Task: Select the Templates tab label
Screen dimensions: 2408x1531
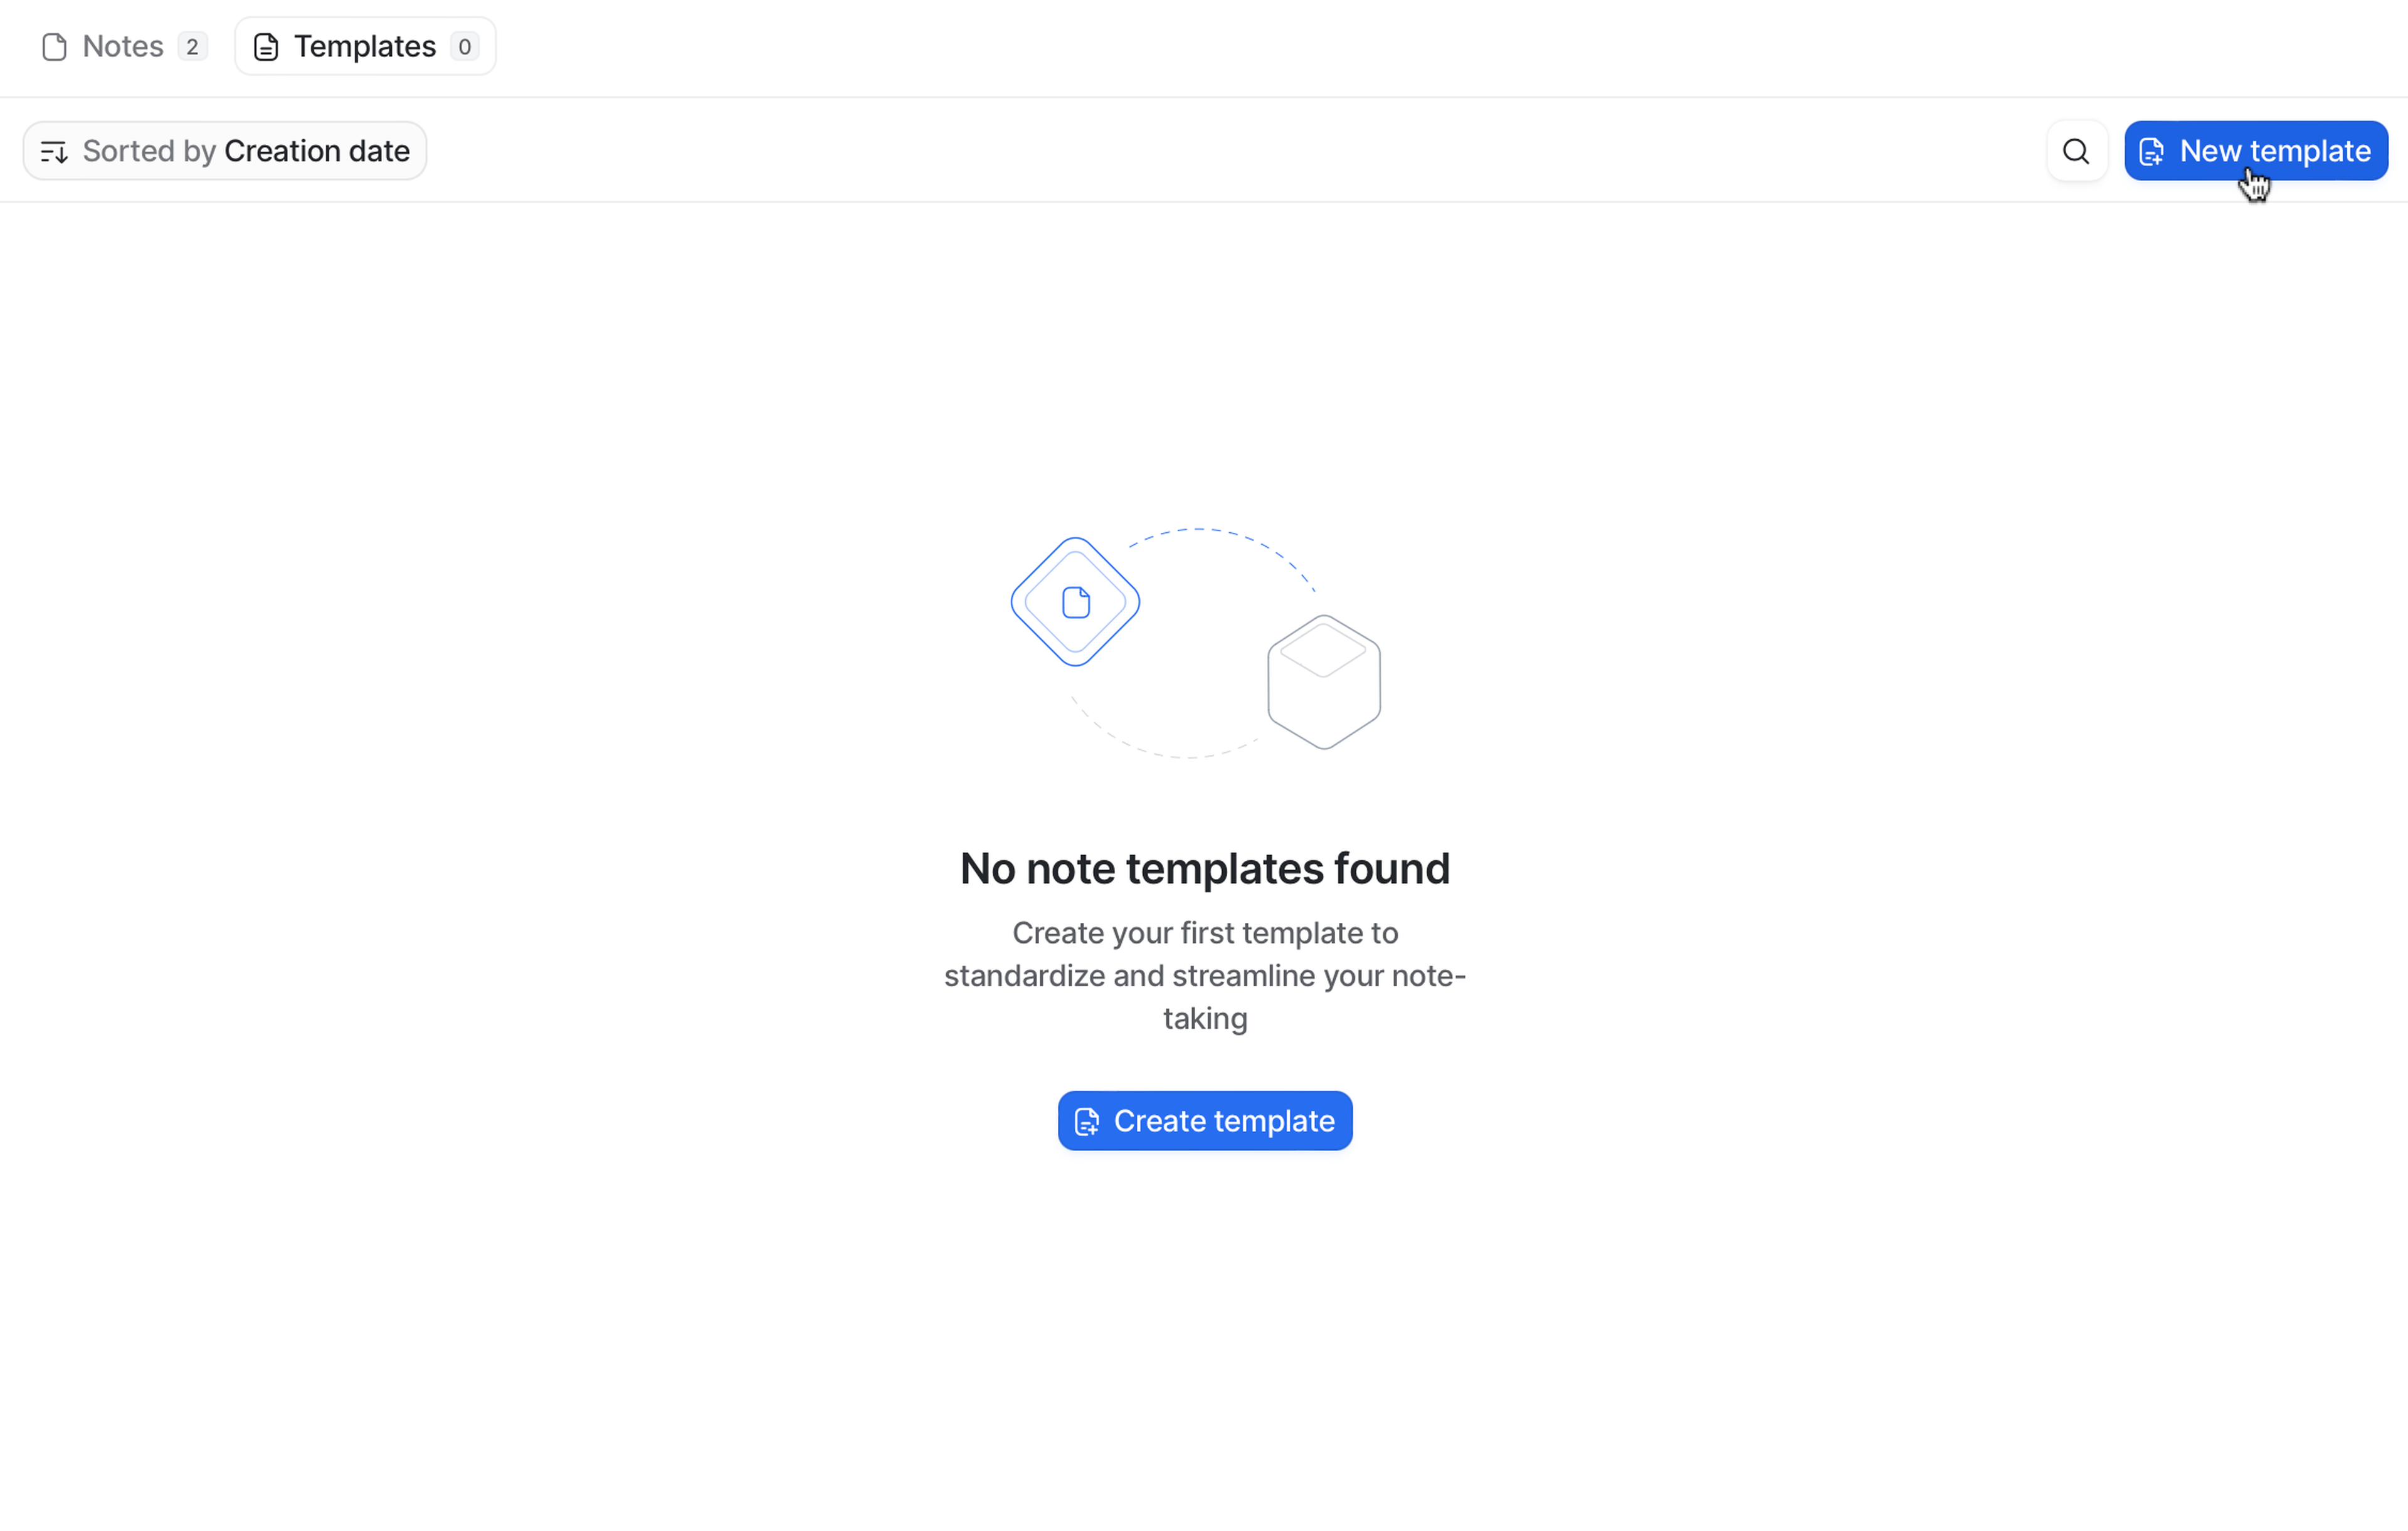Action: [364, 47]
